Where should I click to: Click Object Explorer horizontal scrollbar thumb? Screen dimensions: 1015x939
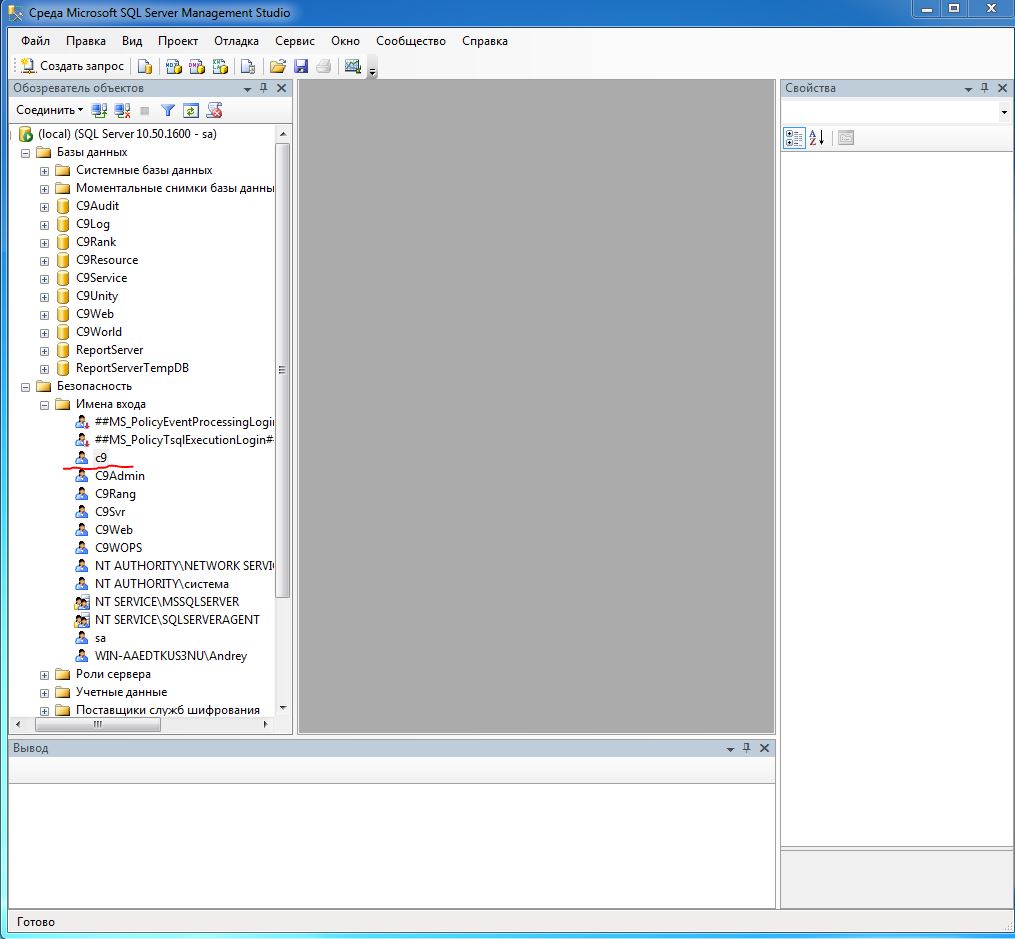click(x=97, y=725)
